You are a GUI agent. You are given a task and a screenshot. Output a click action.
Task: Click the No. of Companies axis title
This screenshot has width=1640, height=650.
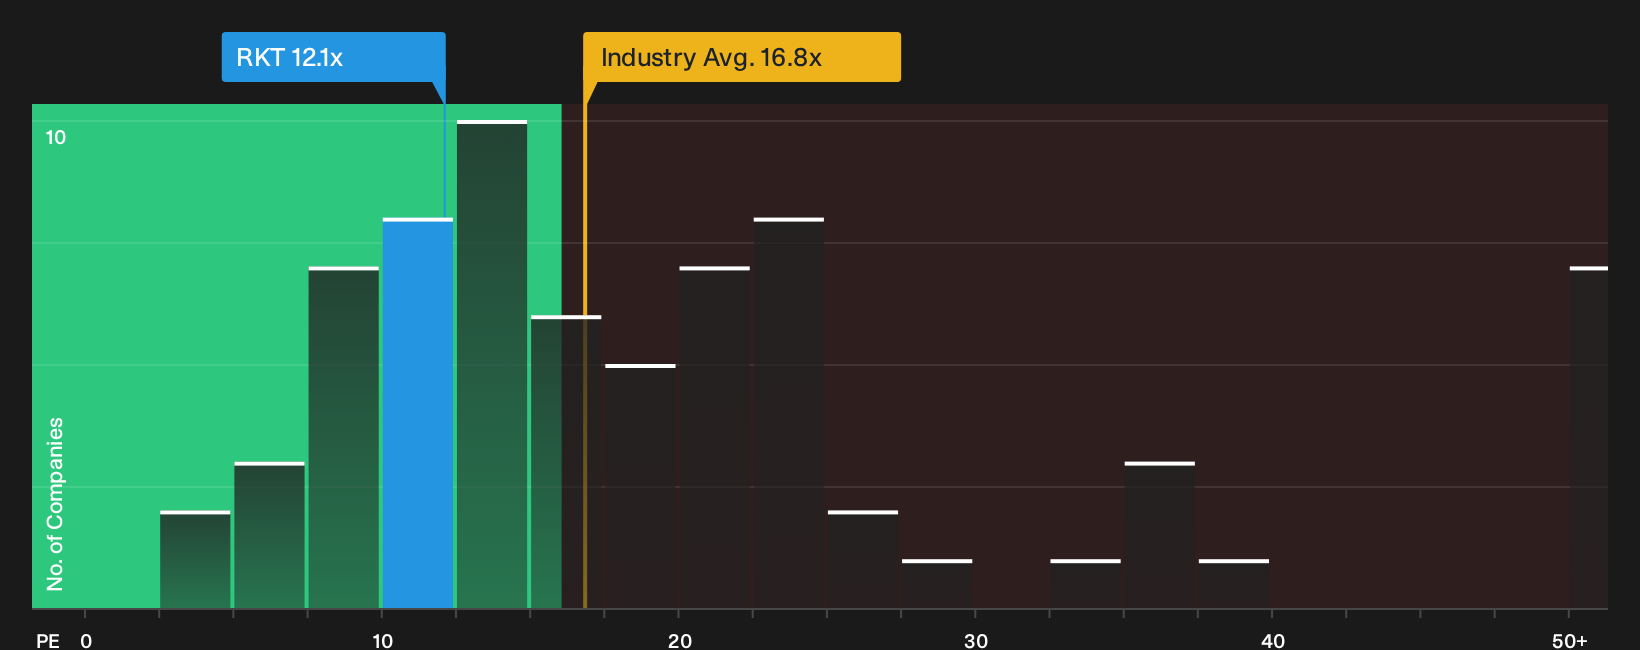tap(55, 504)
